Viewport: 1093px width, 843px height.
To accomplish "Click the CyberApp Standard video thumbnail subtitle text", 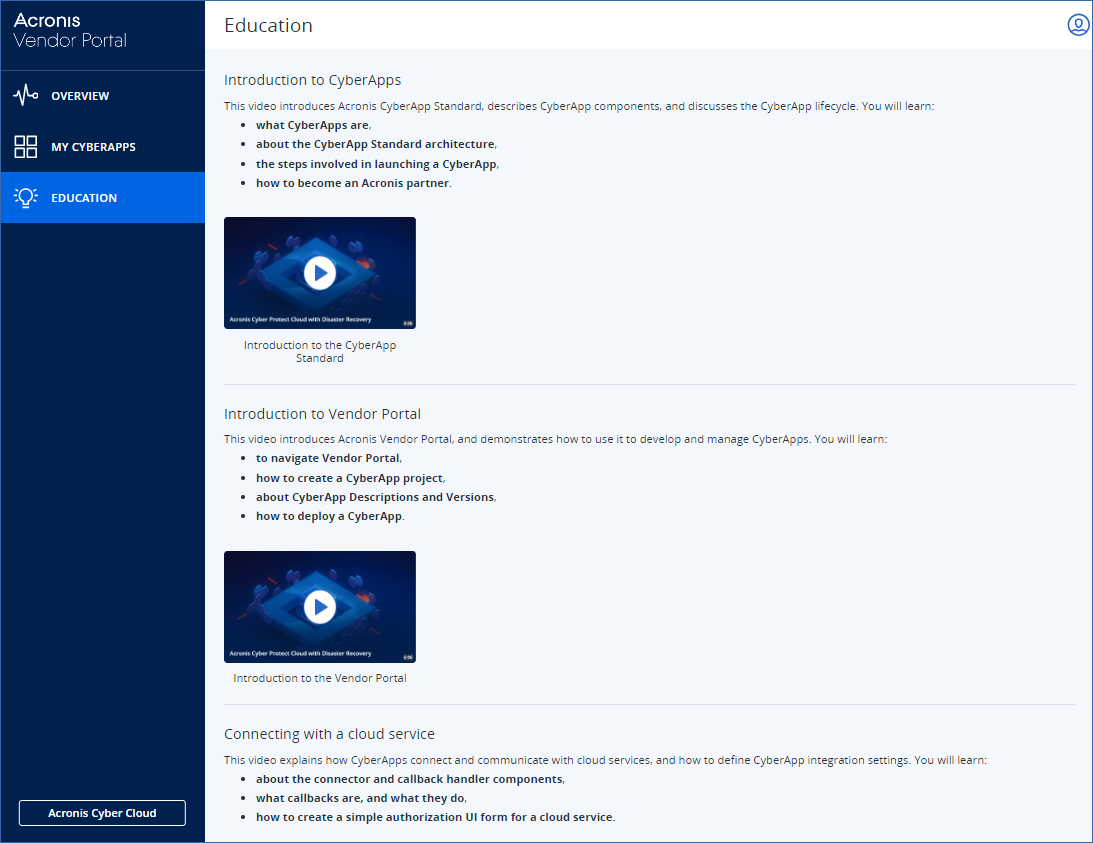I will pos(300,319).
